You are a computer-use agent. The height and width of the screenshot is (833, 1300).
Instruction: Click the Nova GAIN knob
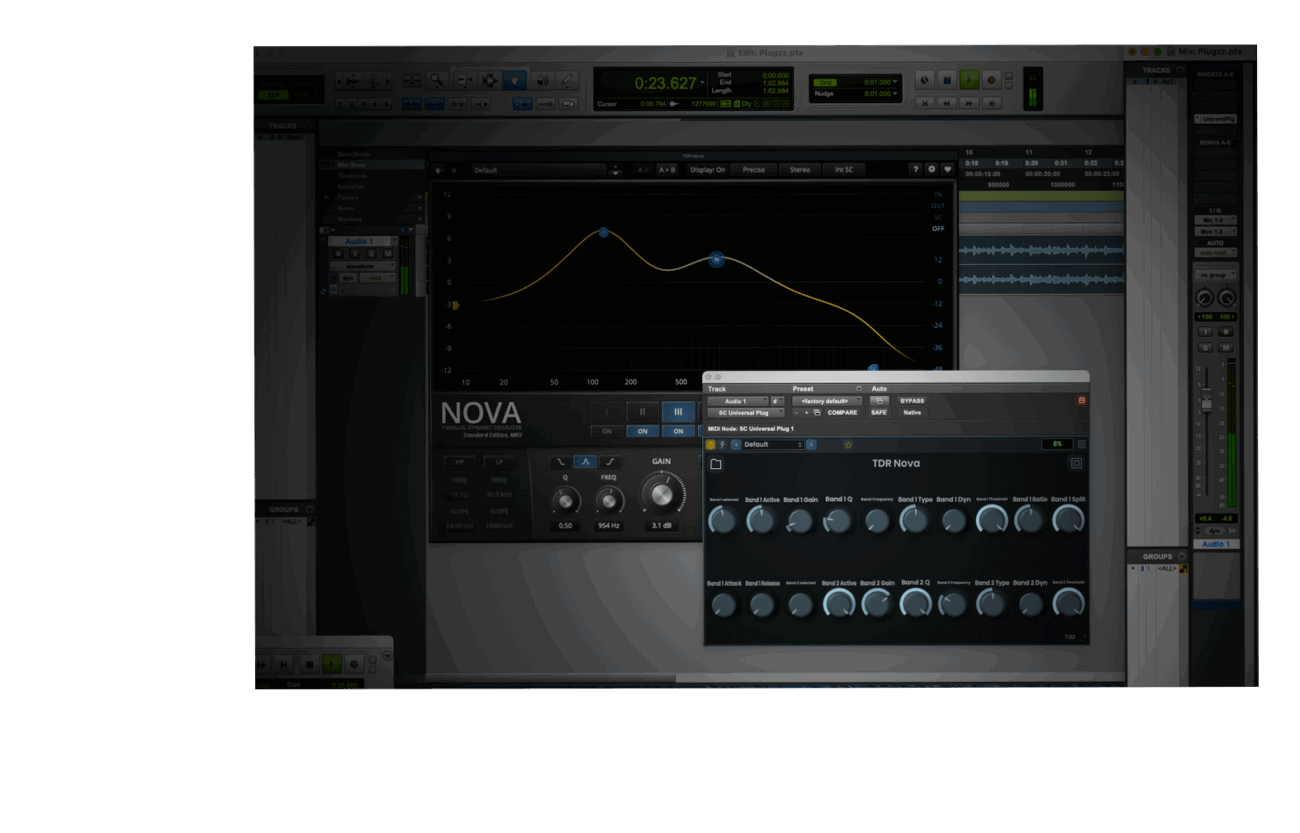[662, 495]
